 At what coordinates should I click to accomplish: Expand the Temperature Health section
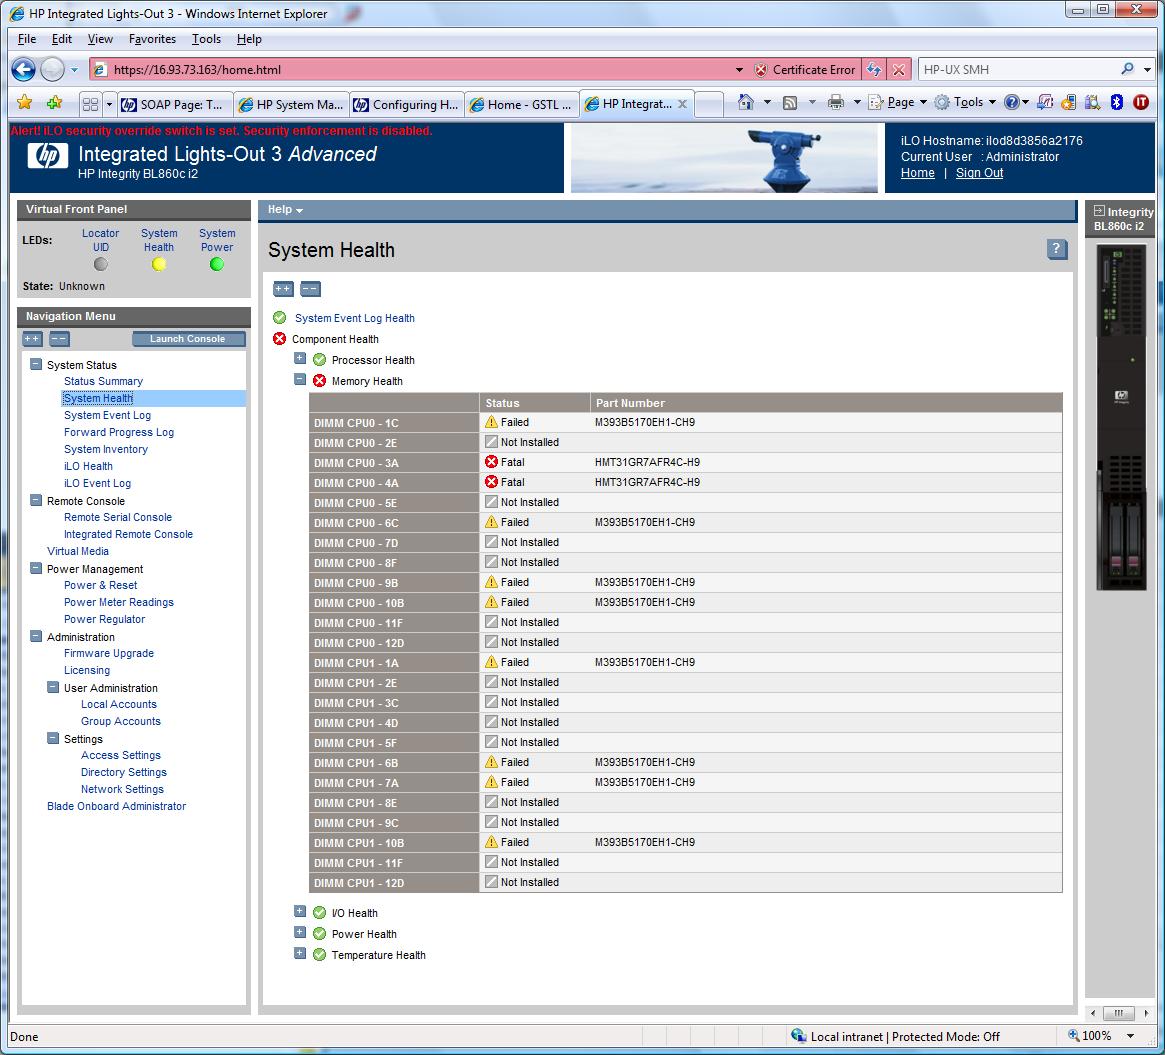[300, 954]
